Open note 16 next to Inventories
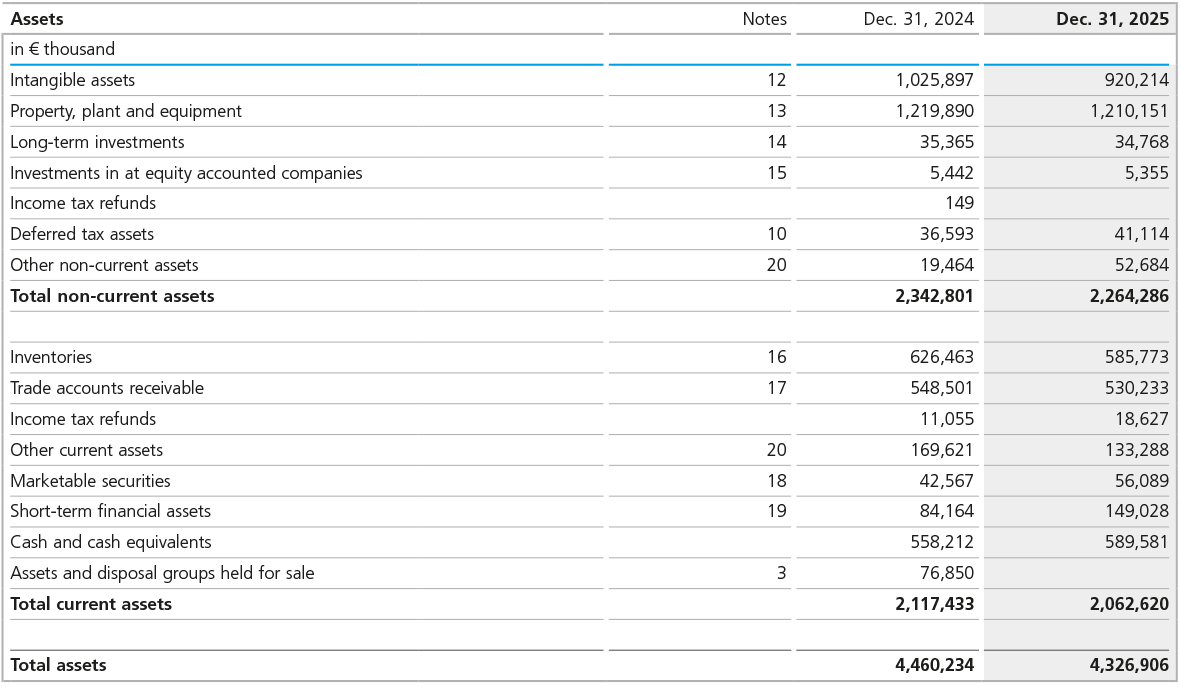Image resolution: width=1180 pixels, height=691 pixels. 776,357
